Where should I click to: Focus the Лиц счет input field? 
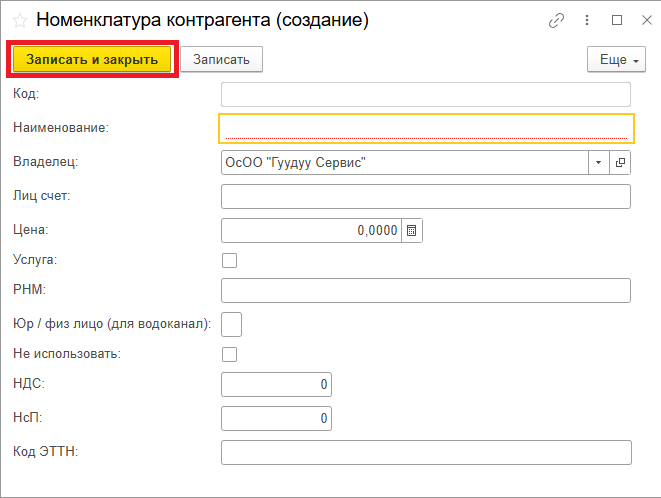pos(426,197)
